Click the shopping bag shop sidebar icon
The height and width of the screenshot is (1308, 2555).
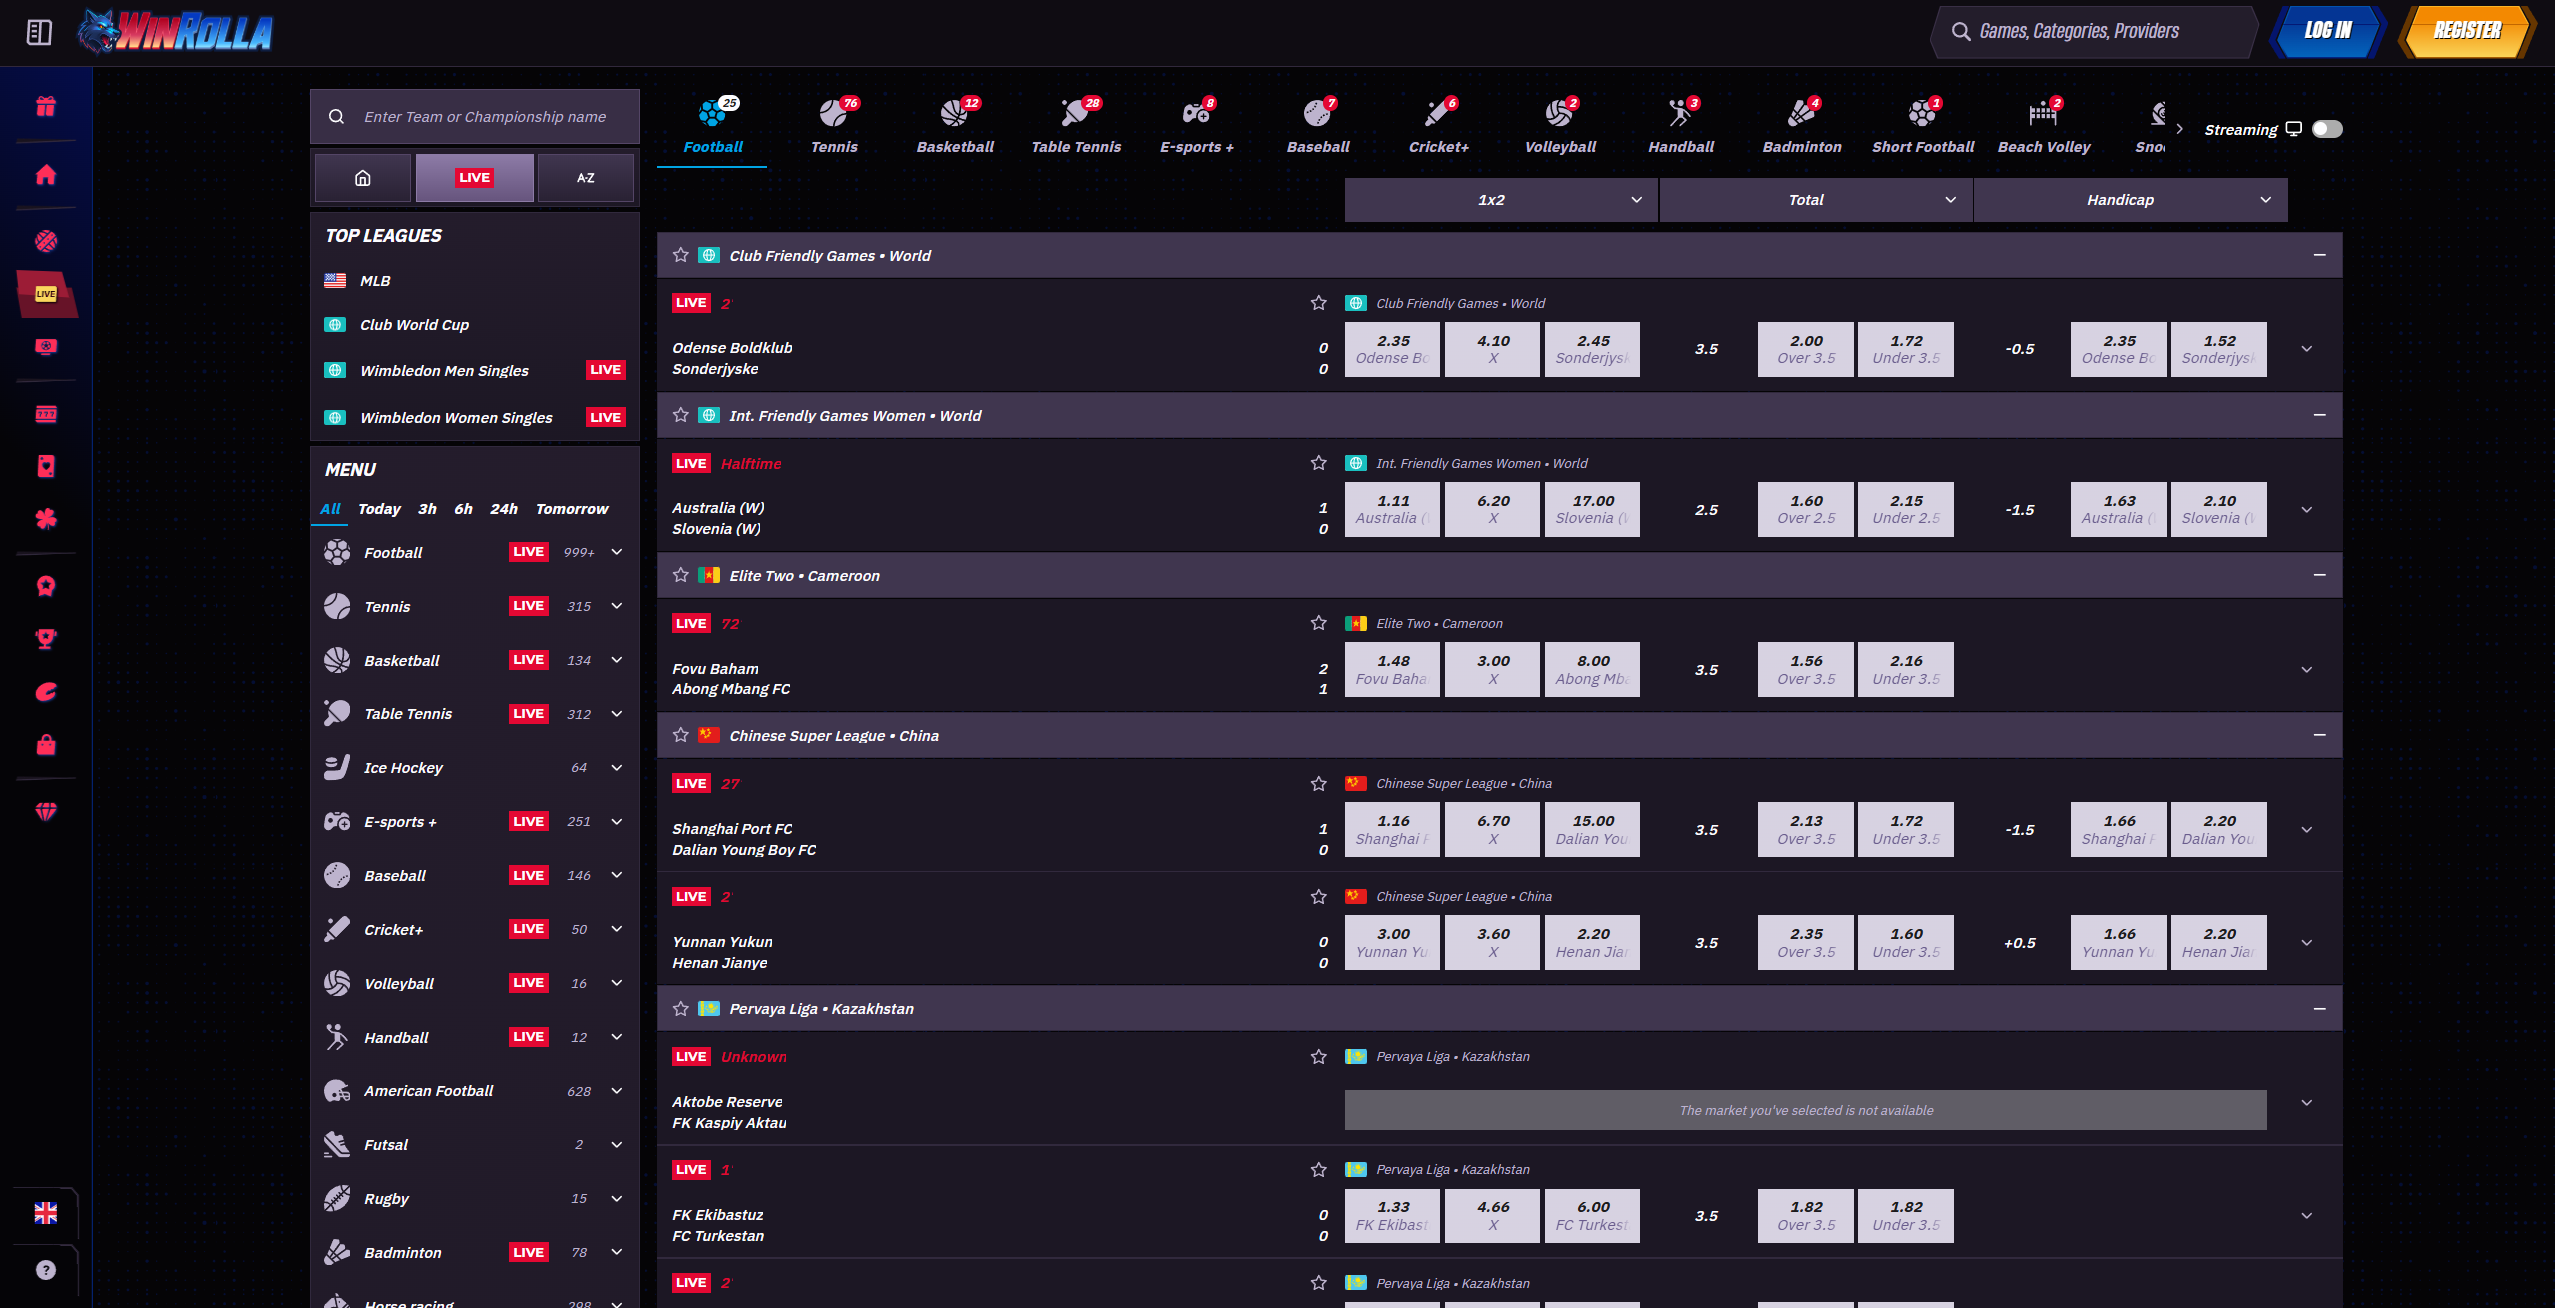46,745
